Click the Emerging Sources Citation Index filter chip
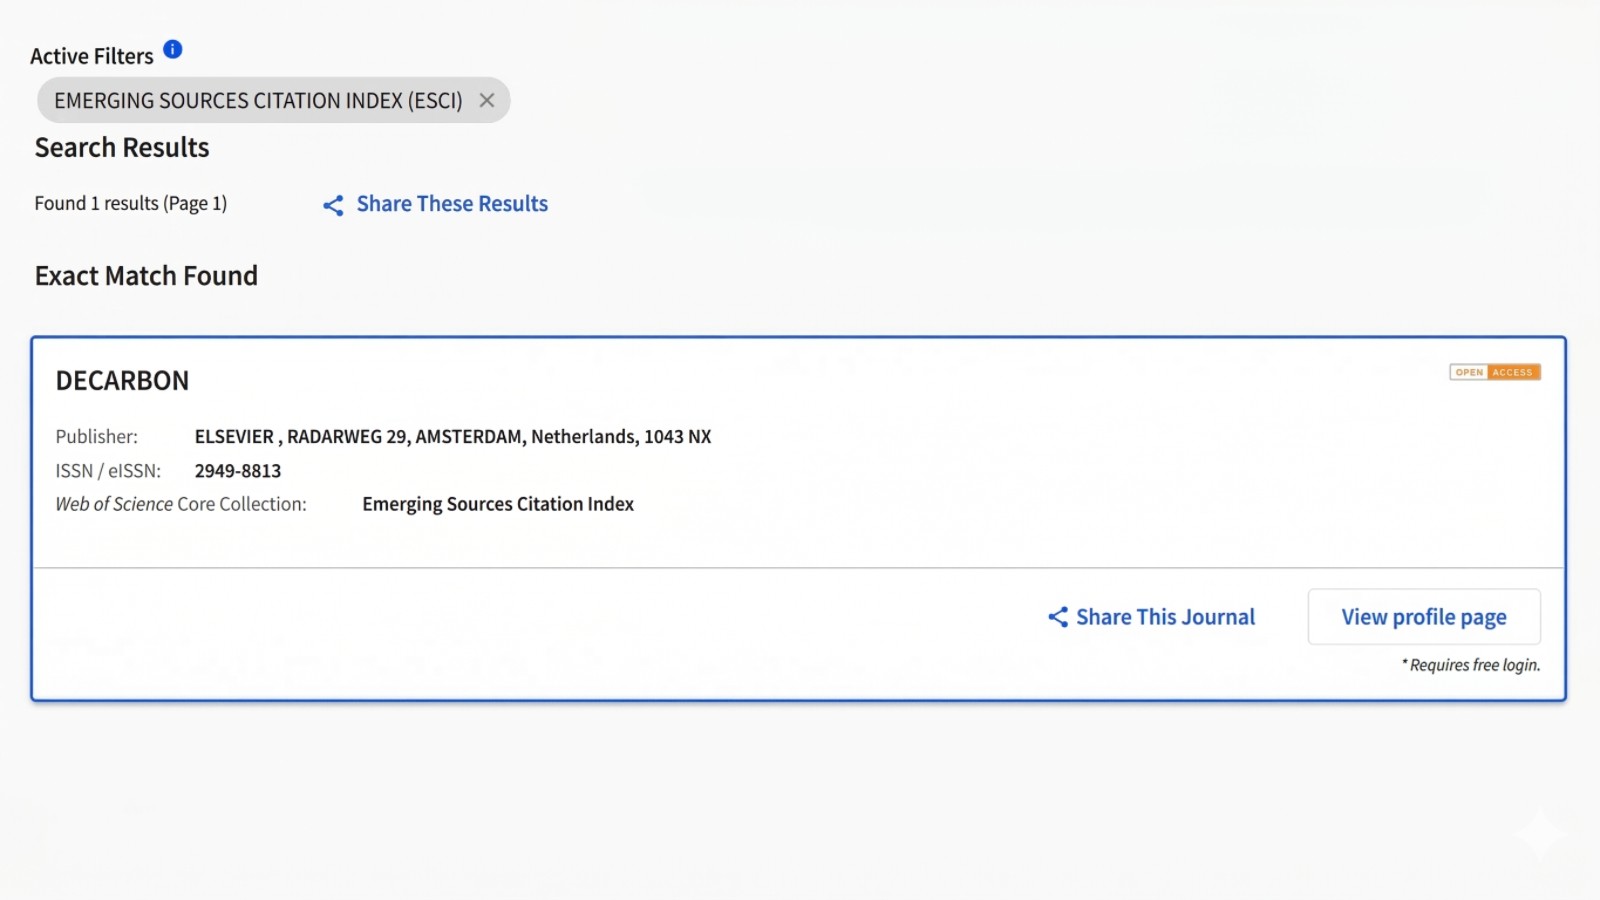The image size is (1600, 900). (x=258, y=101)
